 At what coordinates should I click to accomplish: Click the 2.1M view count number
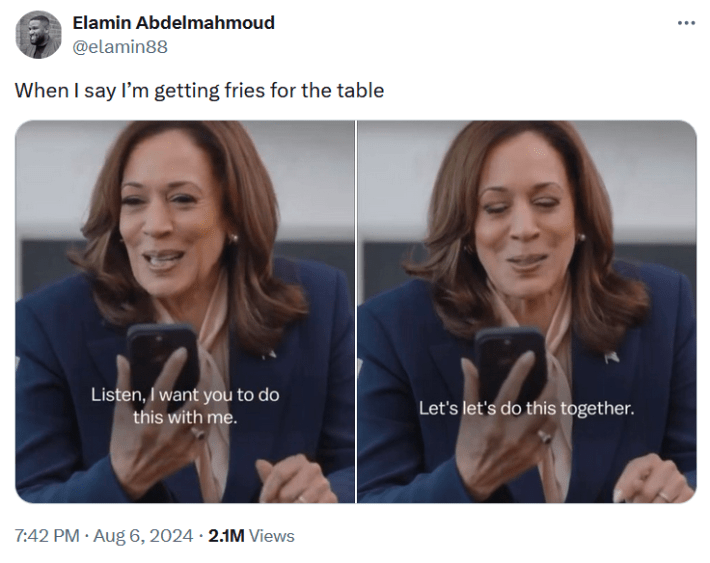(x=226, y=536)
